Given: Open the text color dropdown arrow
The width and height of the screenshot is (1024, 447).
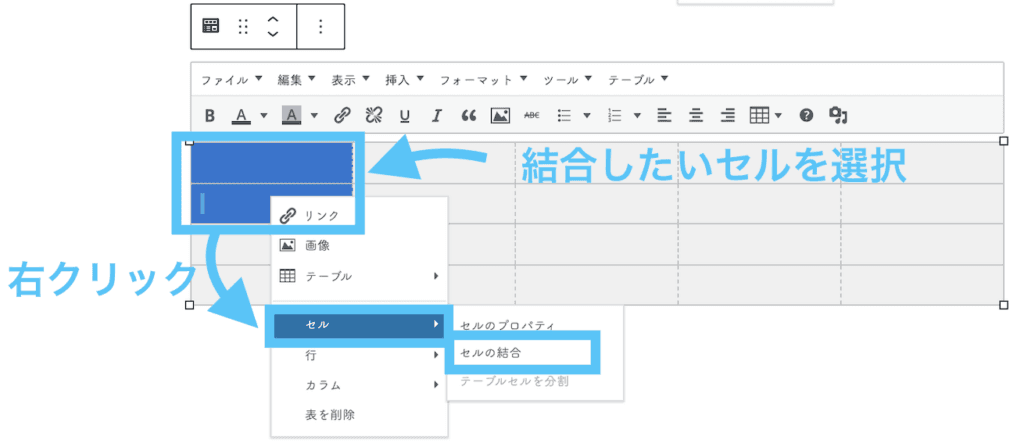Looking at the screenshot, I should tap(264, 116).
